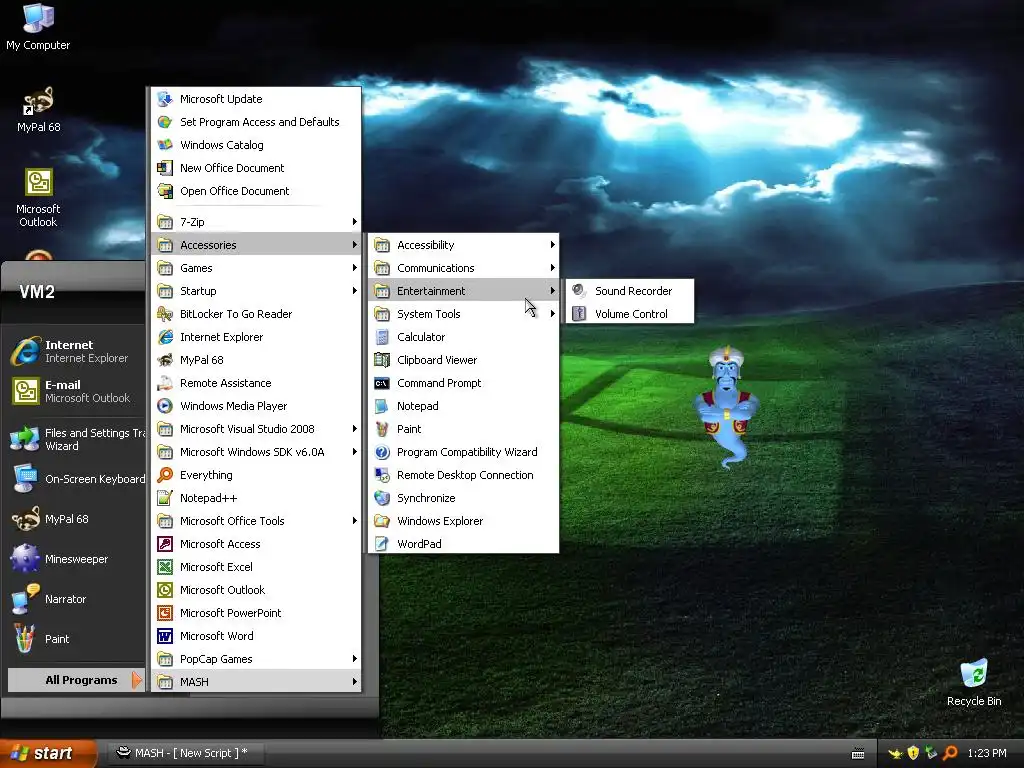
Task: Open Microsoft Update in All Programs
Action: click(256, 99)
